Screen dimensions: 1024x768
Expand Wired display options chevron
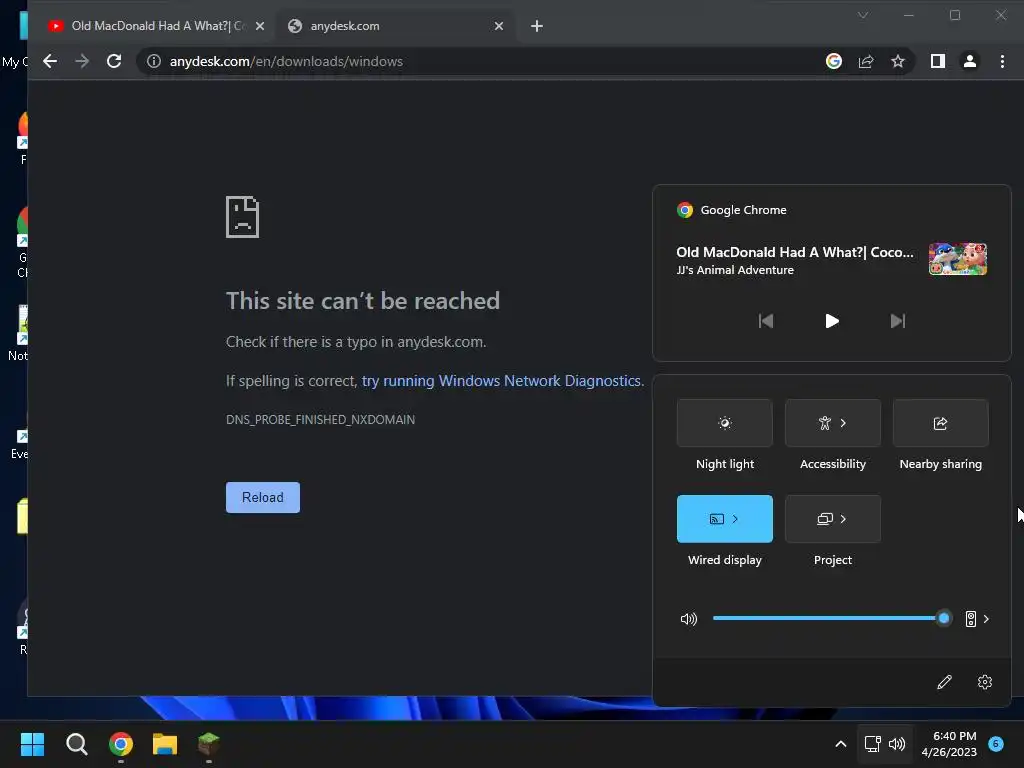pos(735,519)
